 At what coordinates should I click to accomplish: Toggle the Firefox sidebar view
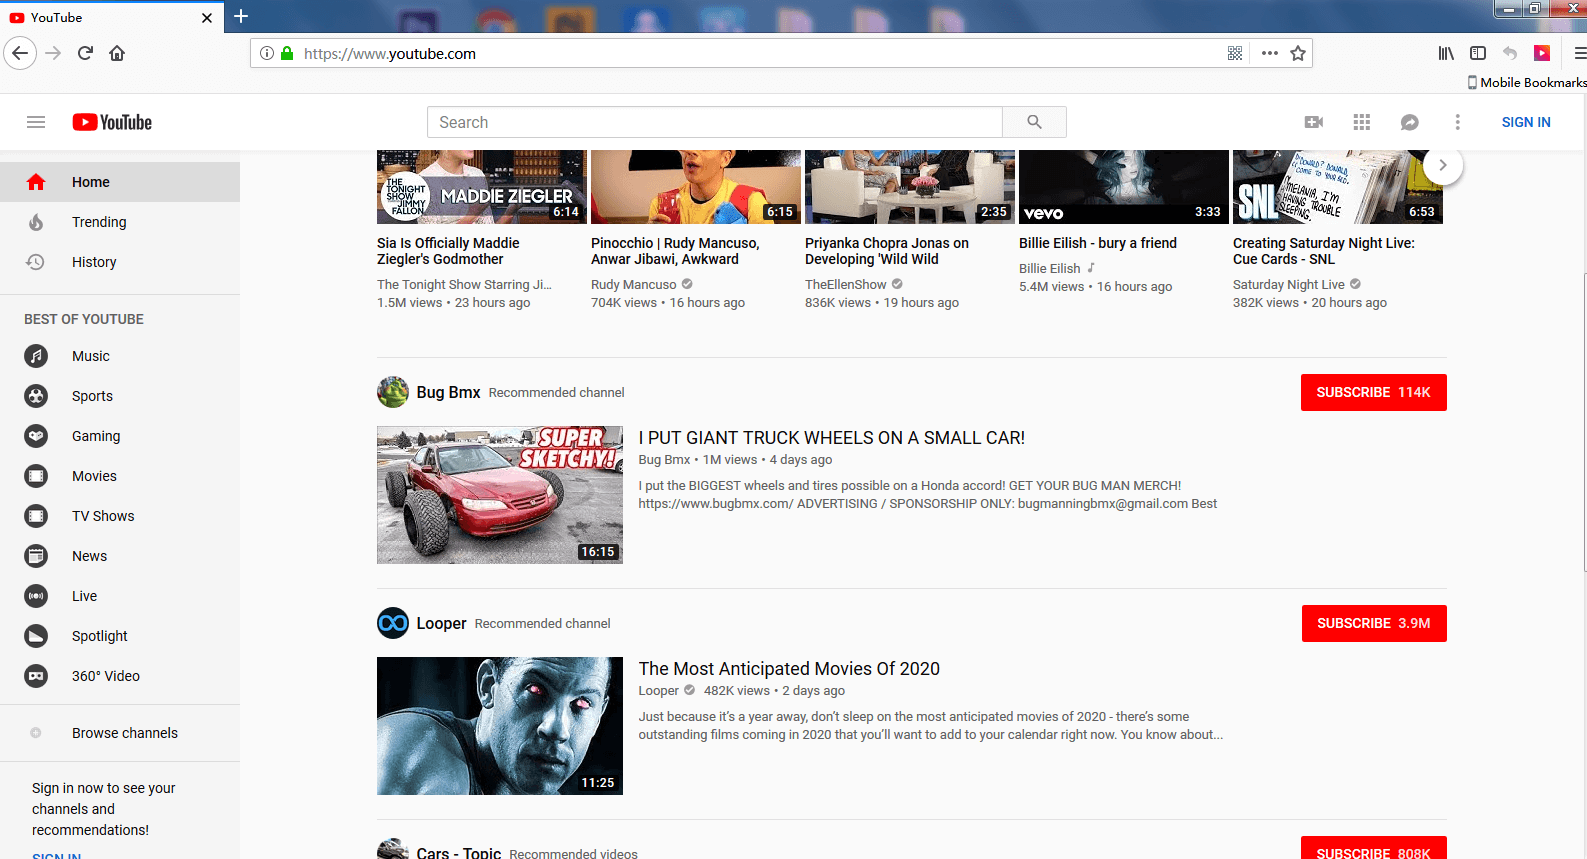coord(1478,53)
